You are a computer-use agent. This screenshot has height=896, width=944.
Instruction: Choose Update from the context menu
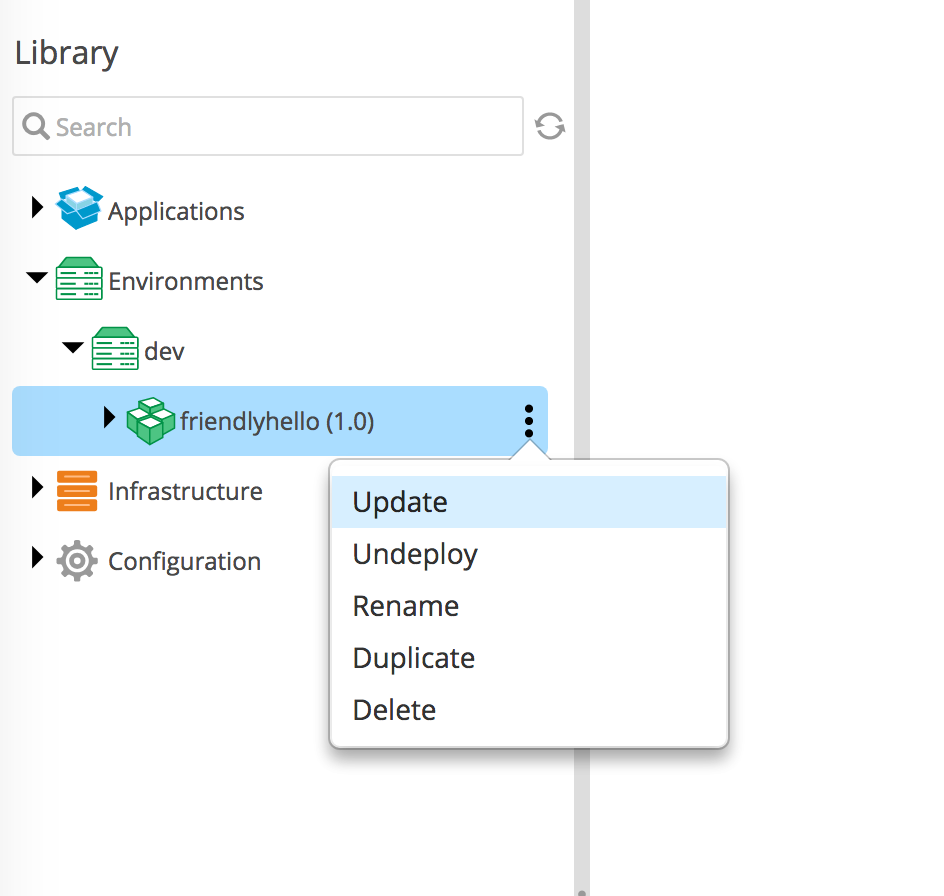click(400, 502)
